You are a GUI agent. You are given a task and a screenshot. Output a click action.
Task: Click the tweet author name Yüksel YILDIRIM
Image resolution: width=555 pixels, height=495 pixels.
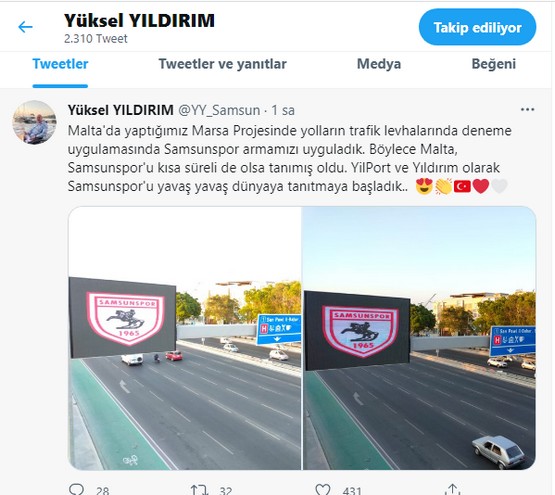pos(120,110)
